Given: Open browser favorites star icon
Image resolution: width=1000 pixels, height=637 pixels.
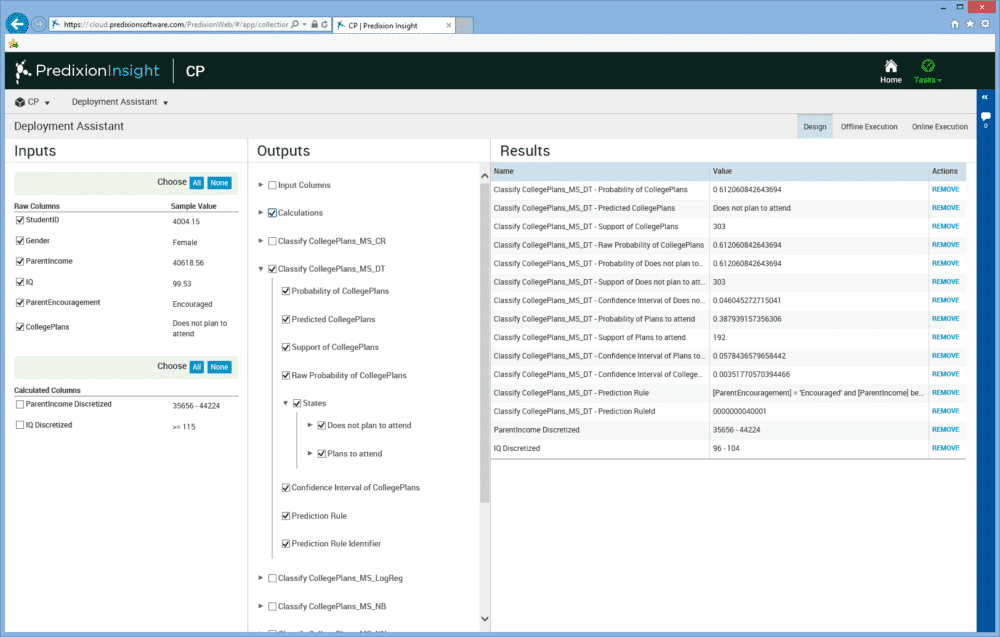Looking at the screenshot, I should (x=970, y=24).
